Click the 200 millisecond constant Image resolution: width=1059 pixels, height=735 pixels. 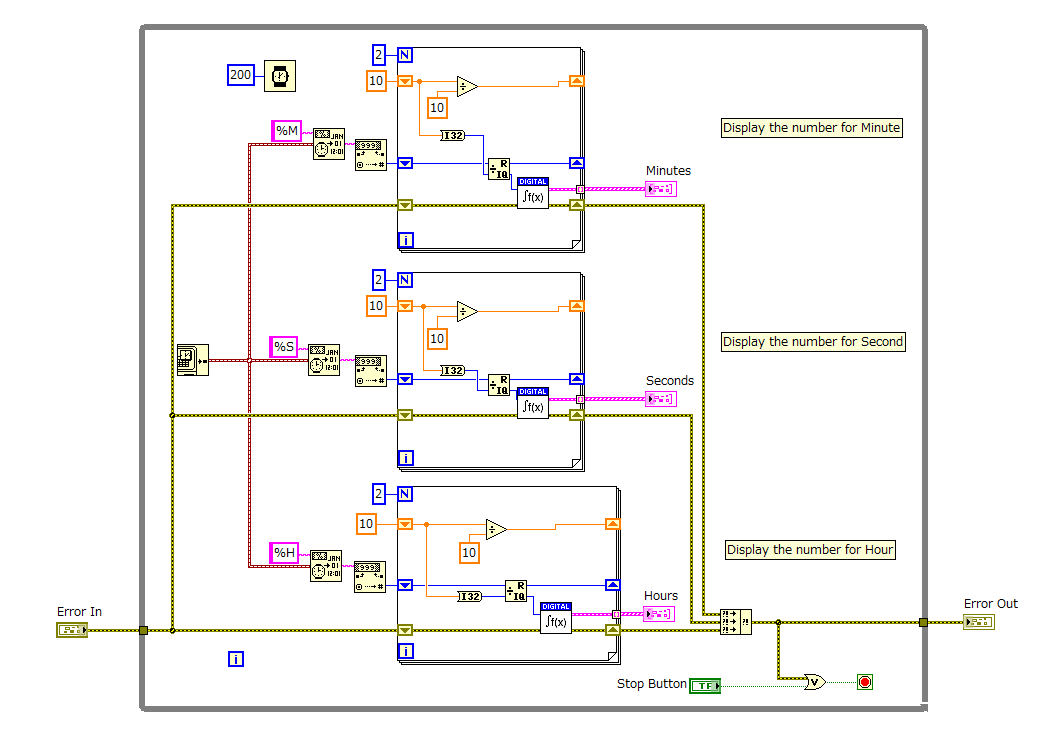tap(240, 75)
